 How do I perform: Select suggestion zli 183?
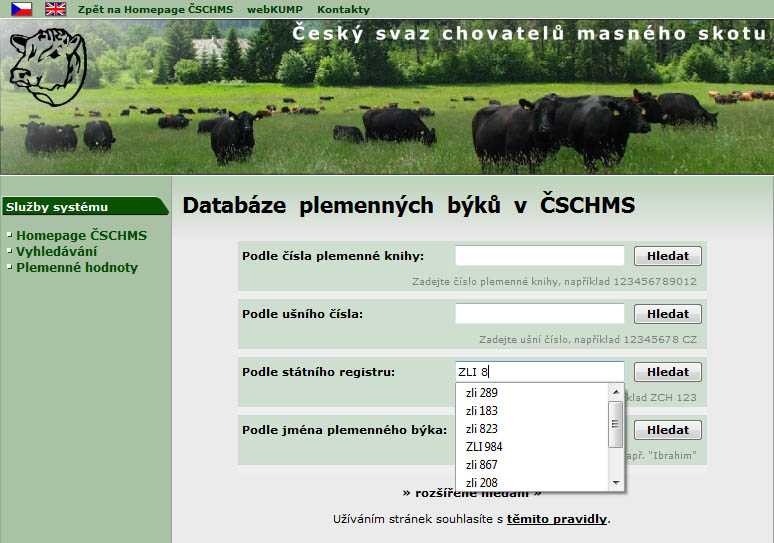point(532,411)
